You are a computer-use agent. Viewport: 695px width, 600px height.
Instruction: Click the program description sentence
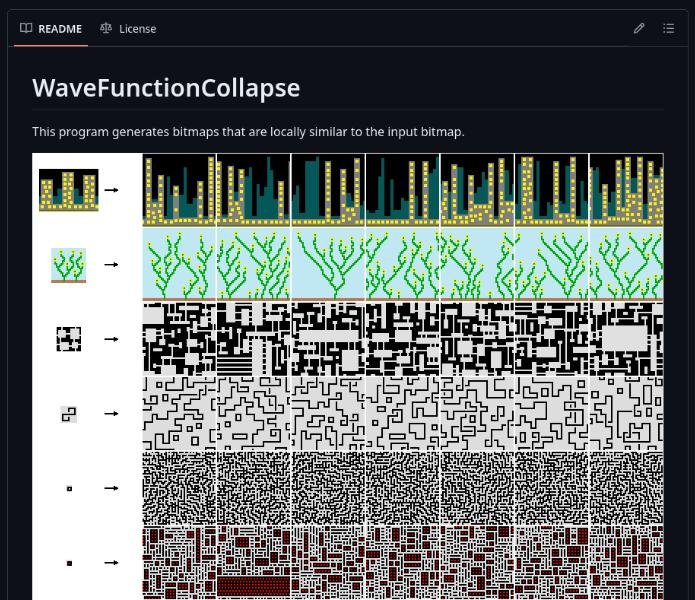coord(248,131)
